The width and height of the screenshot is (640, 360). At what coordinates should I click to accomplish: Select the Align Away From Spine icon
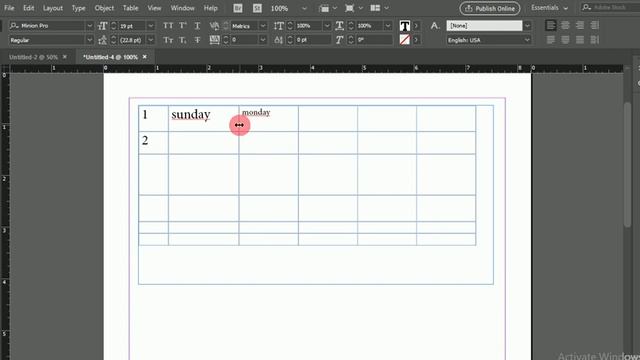(595, 40)
